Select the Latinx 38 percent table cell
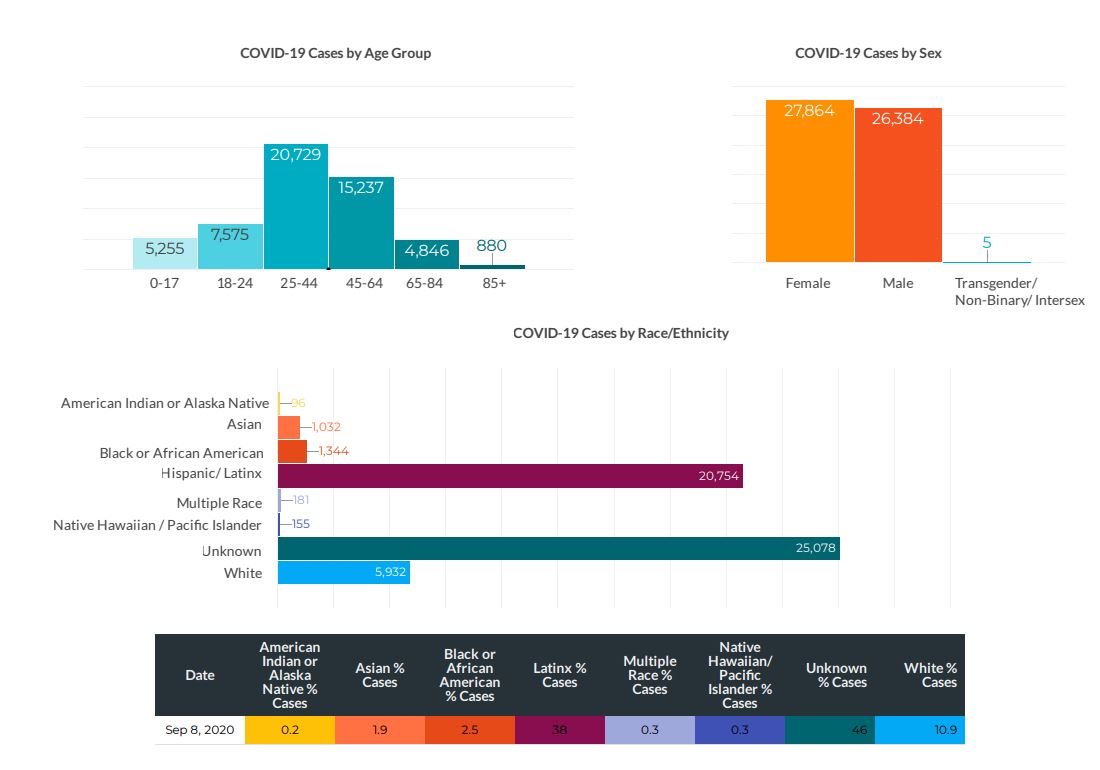This screenshot has height=770, width=1100. [x=560, y=730]
